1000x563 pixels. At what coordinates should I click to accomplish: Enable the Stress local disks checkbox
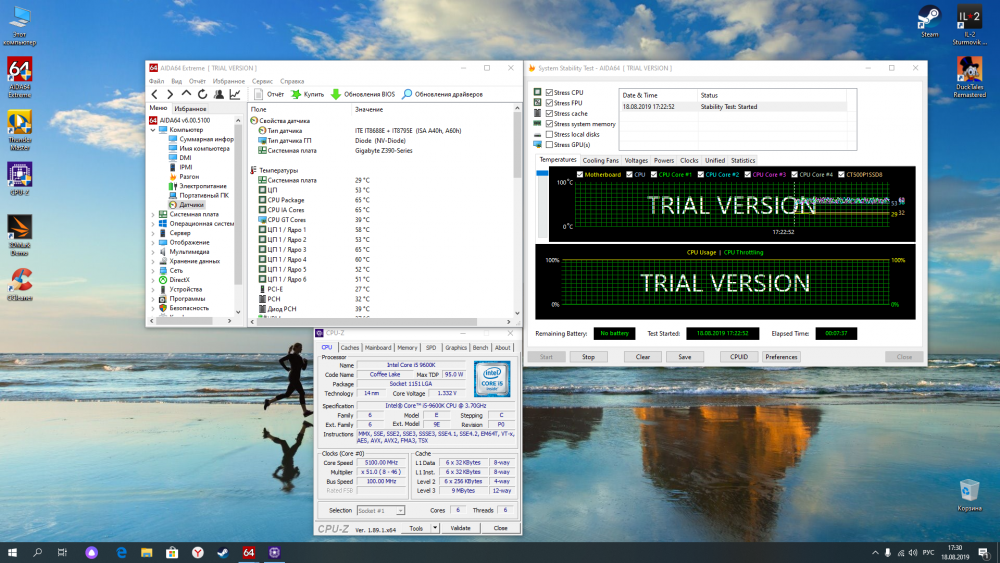[549, 134]
